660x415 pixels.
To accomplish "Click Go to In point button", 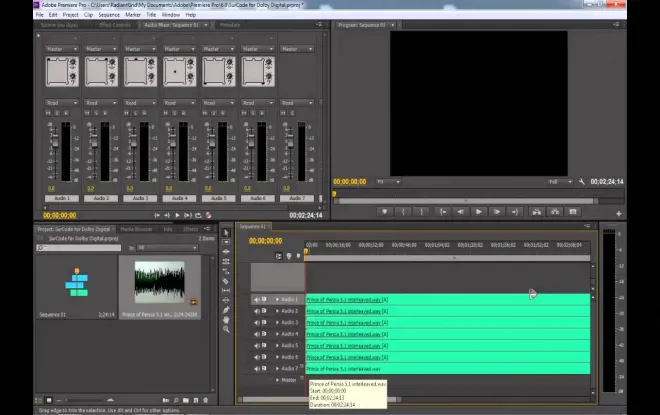I will click(x=443, y=212).
